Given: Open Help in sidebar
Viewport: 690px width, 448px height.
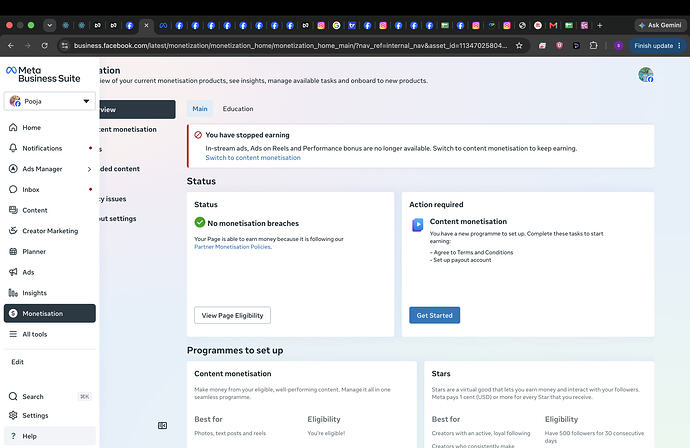Looking at the screenshot, I should click(49, 436).
